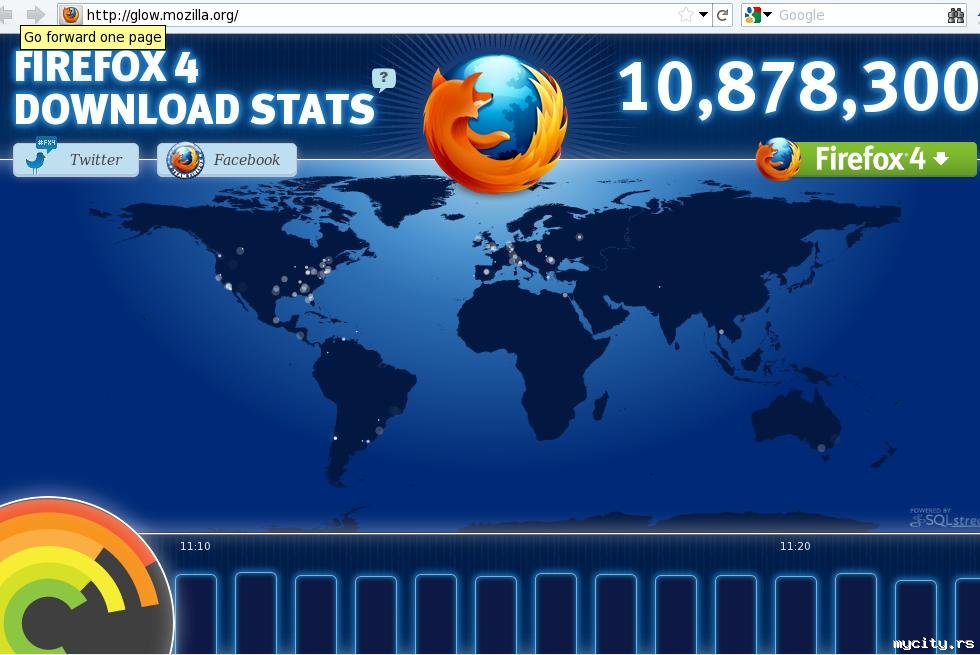Go forward one page with arrow button

tap(35, 14)
